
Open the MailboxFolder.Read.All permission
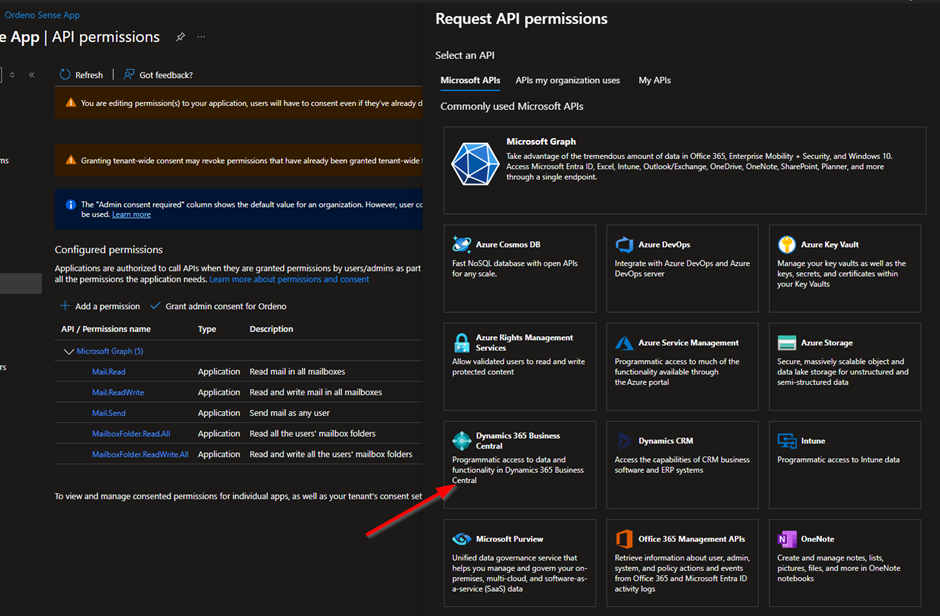pos(131,434)
